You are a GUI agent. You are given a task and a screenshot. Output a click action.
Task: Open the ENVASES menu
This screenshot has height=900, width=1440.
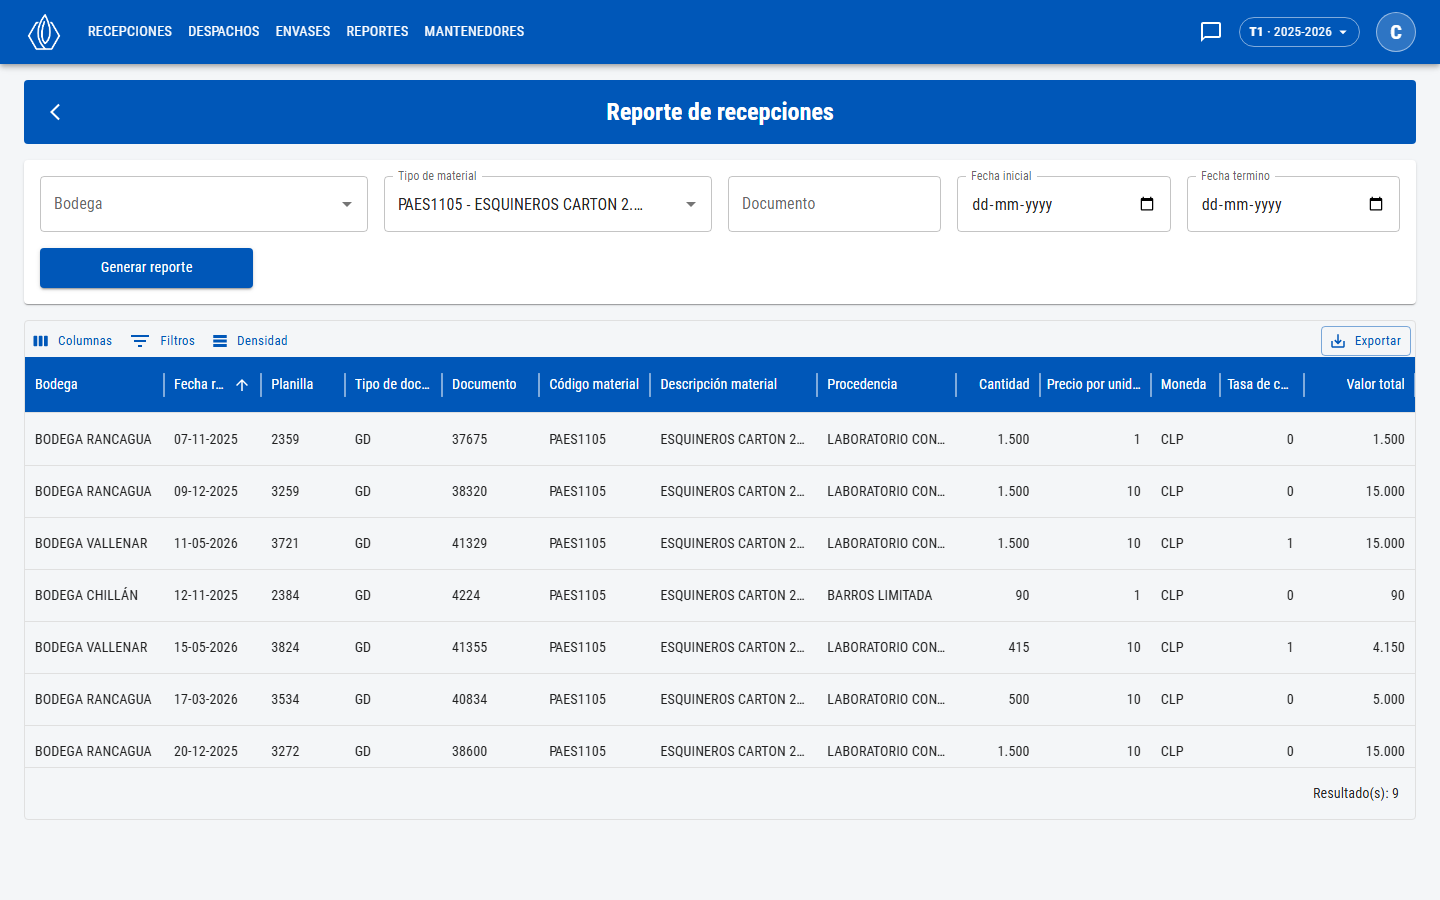coord(303,32)
